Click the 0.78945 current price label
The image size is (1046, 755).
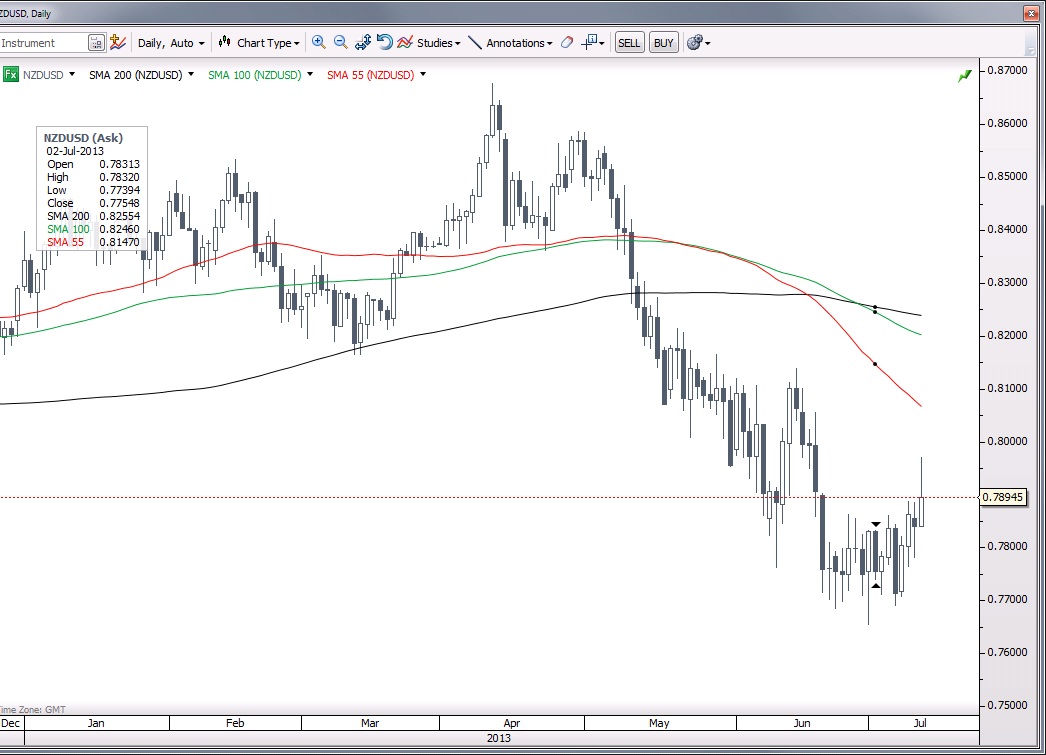[x=1001, y=497]
